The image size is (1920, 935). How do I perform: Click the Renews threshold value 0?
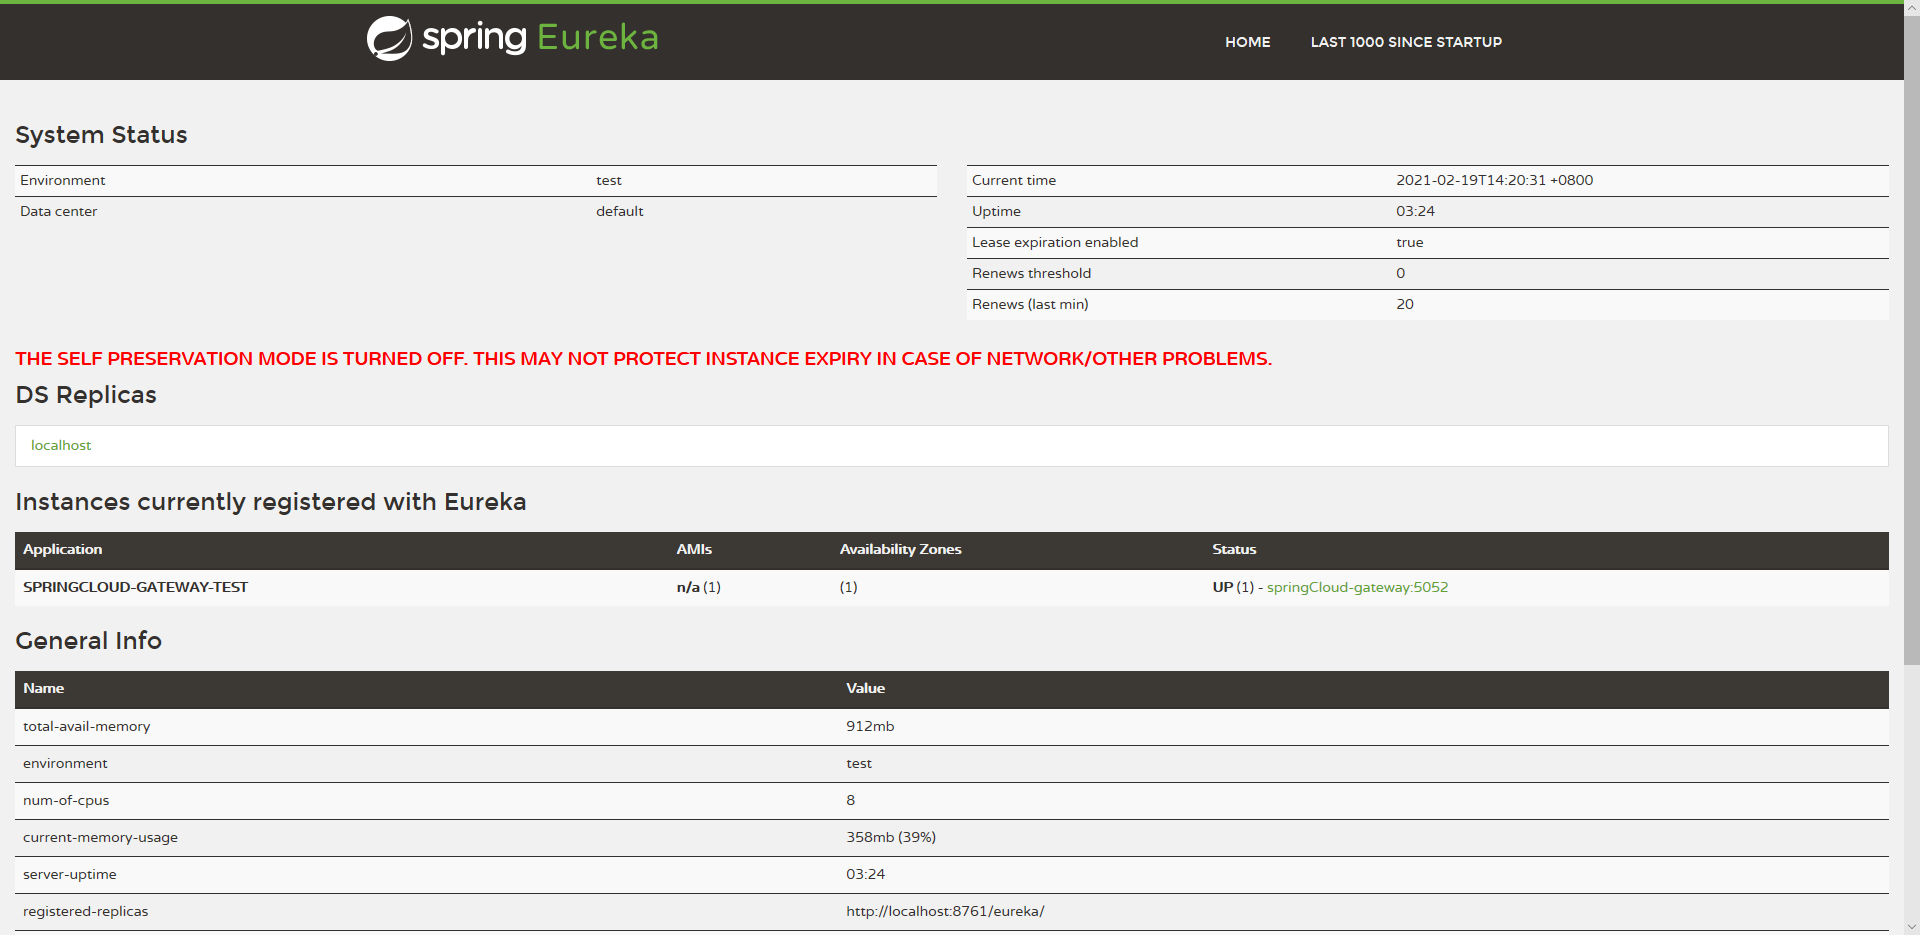tap(1400, 273)
